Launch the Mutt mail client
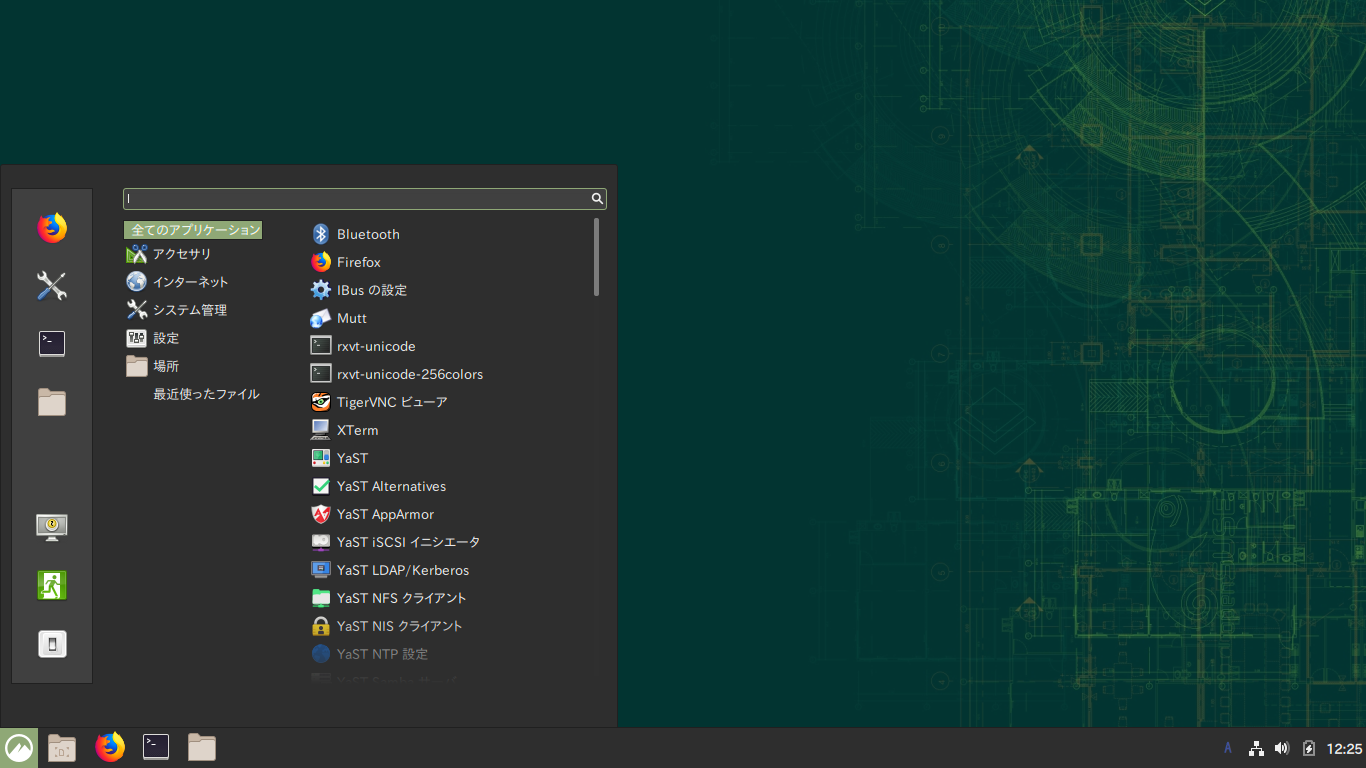1366x768 pixels. coord(339,318)
